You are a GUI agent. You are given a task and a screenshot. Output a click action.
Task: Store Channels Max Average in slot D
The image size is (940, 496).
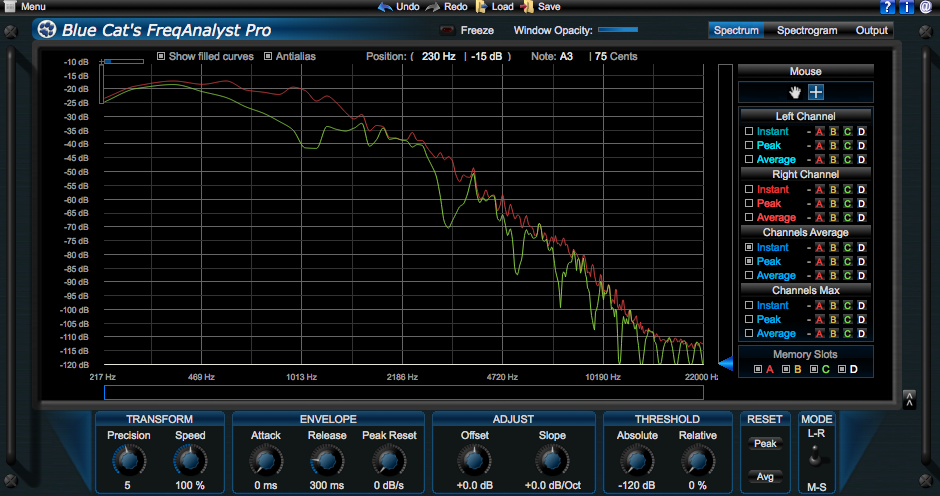[861, 333]
